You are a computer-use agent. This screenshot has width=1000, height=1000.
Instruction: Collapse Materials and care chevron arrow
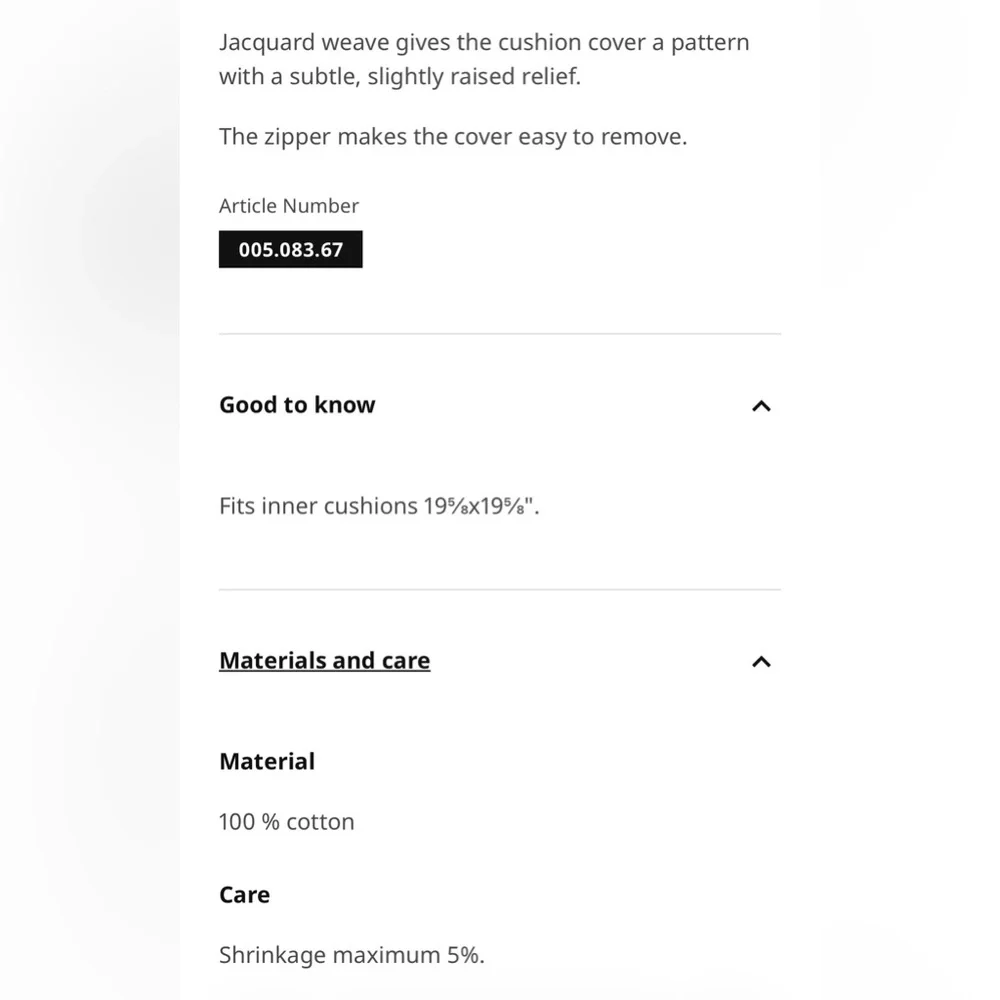tap(761, 661)
